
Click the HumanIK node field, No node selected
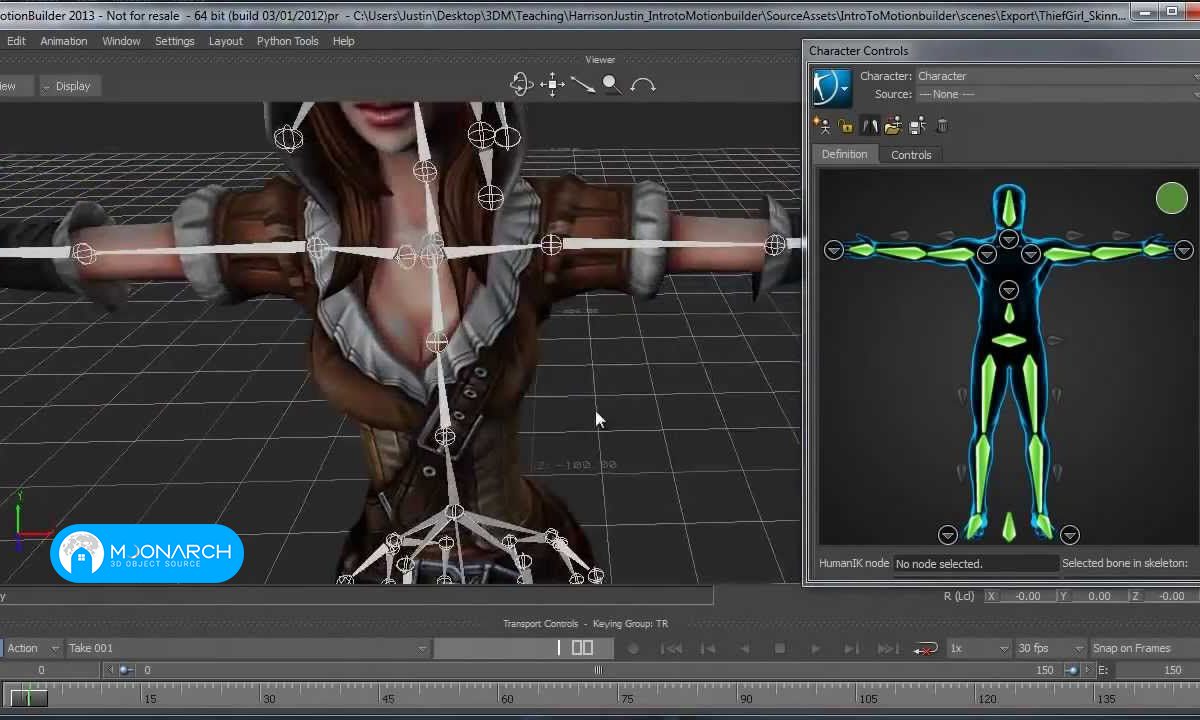(975, 564)
